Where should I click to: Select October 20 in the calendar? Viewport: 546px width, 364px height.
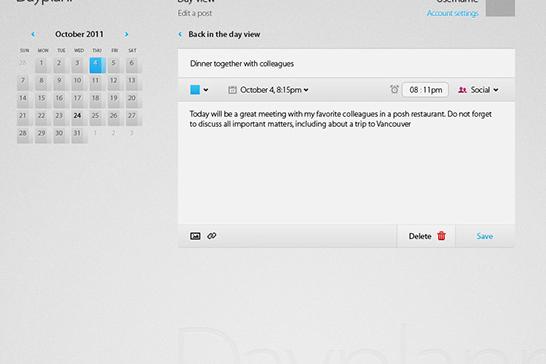coord(133,100)
